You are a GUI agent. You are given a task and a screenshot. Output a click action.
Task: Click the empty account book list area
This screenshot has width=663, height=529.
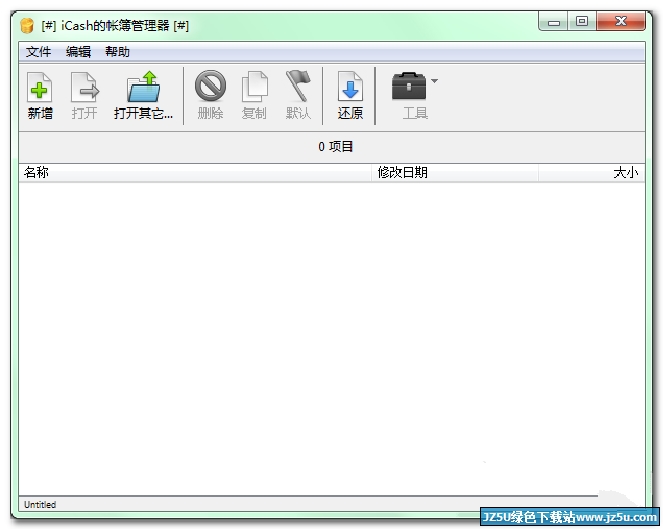(330, 330)
